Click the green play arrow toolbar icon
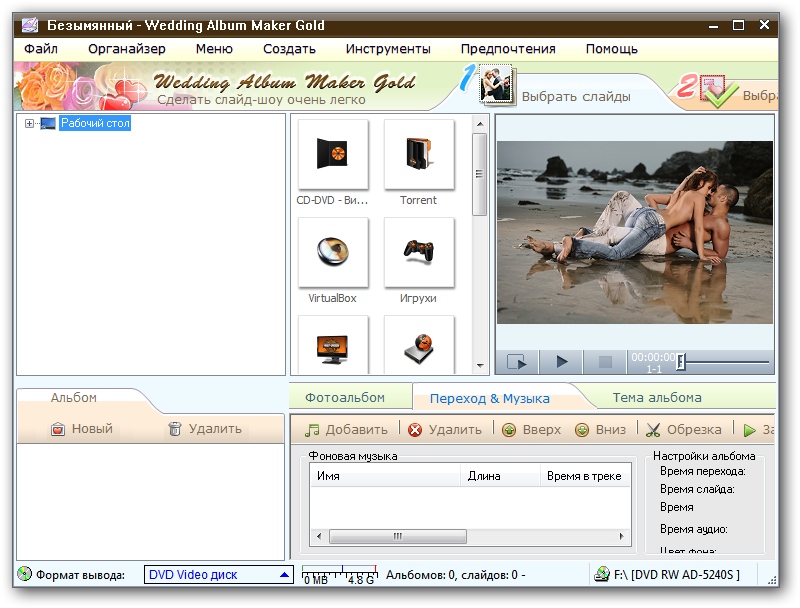 (x=749, y=430)
